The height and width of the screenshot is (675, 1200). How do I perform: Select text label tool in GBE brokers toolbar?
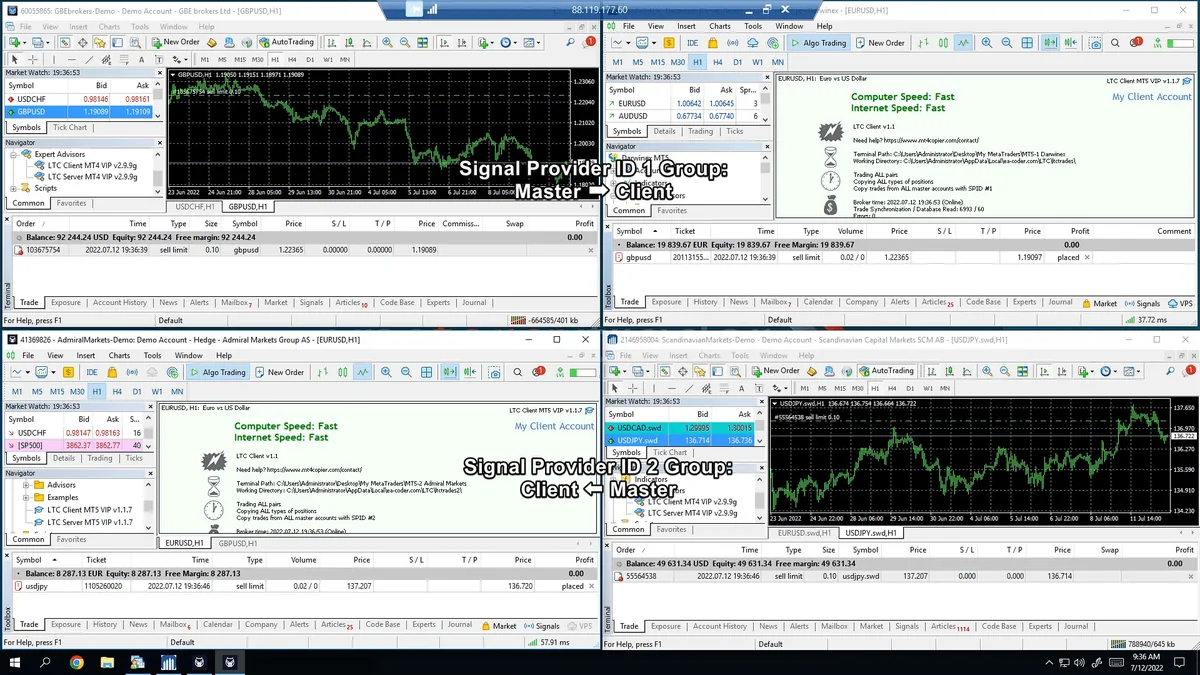click(159, 59)
